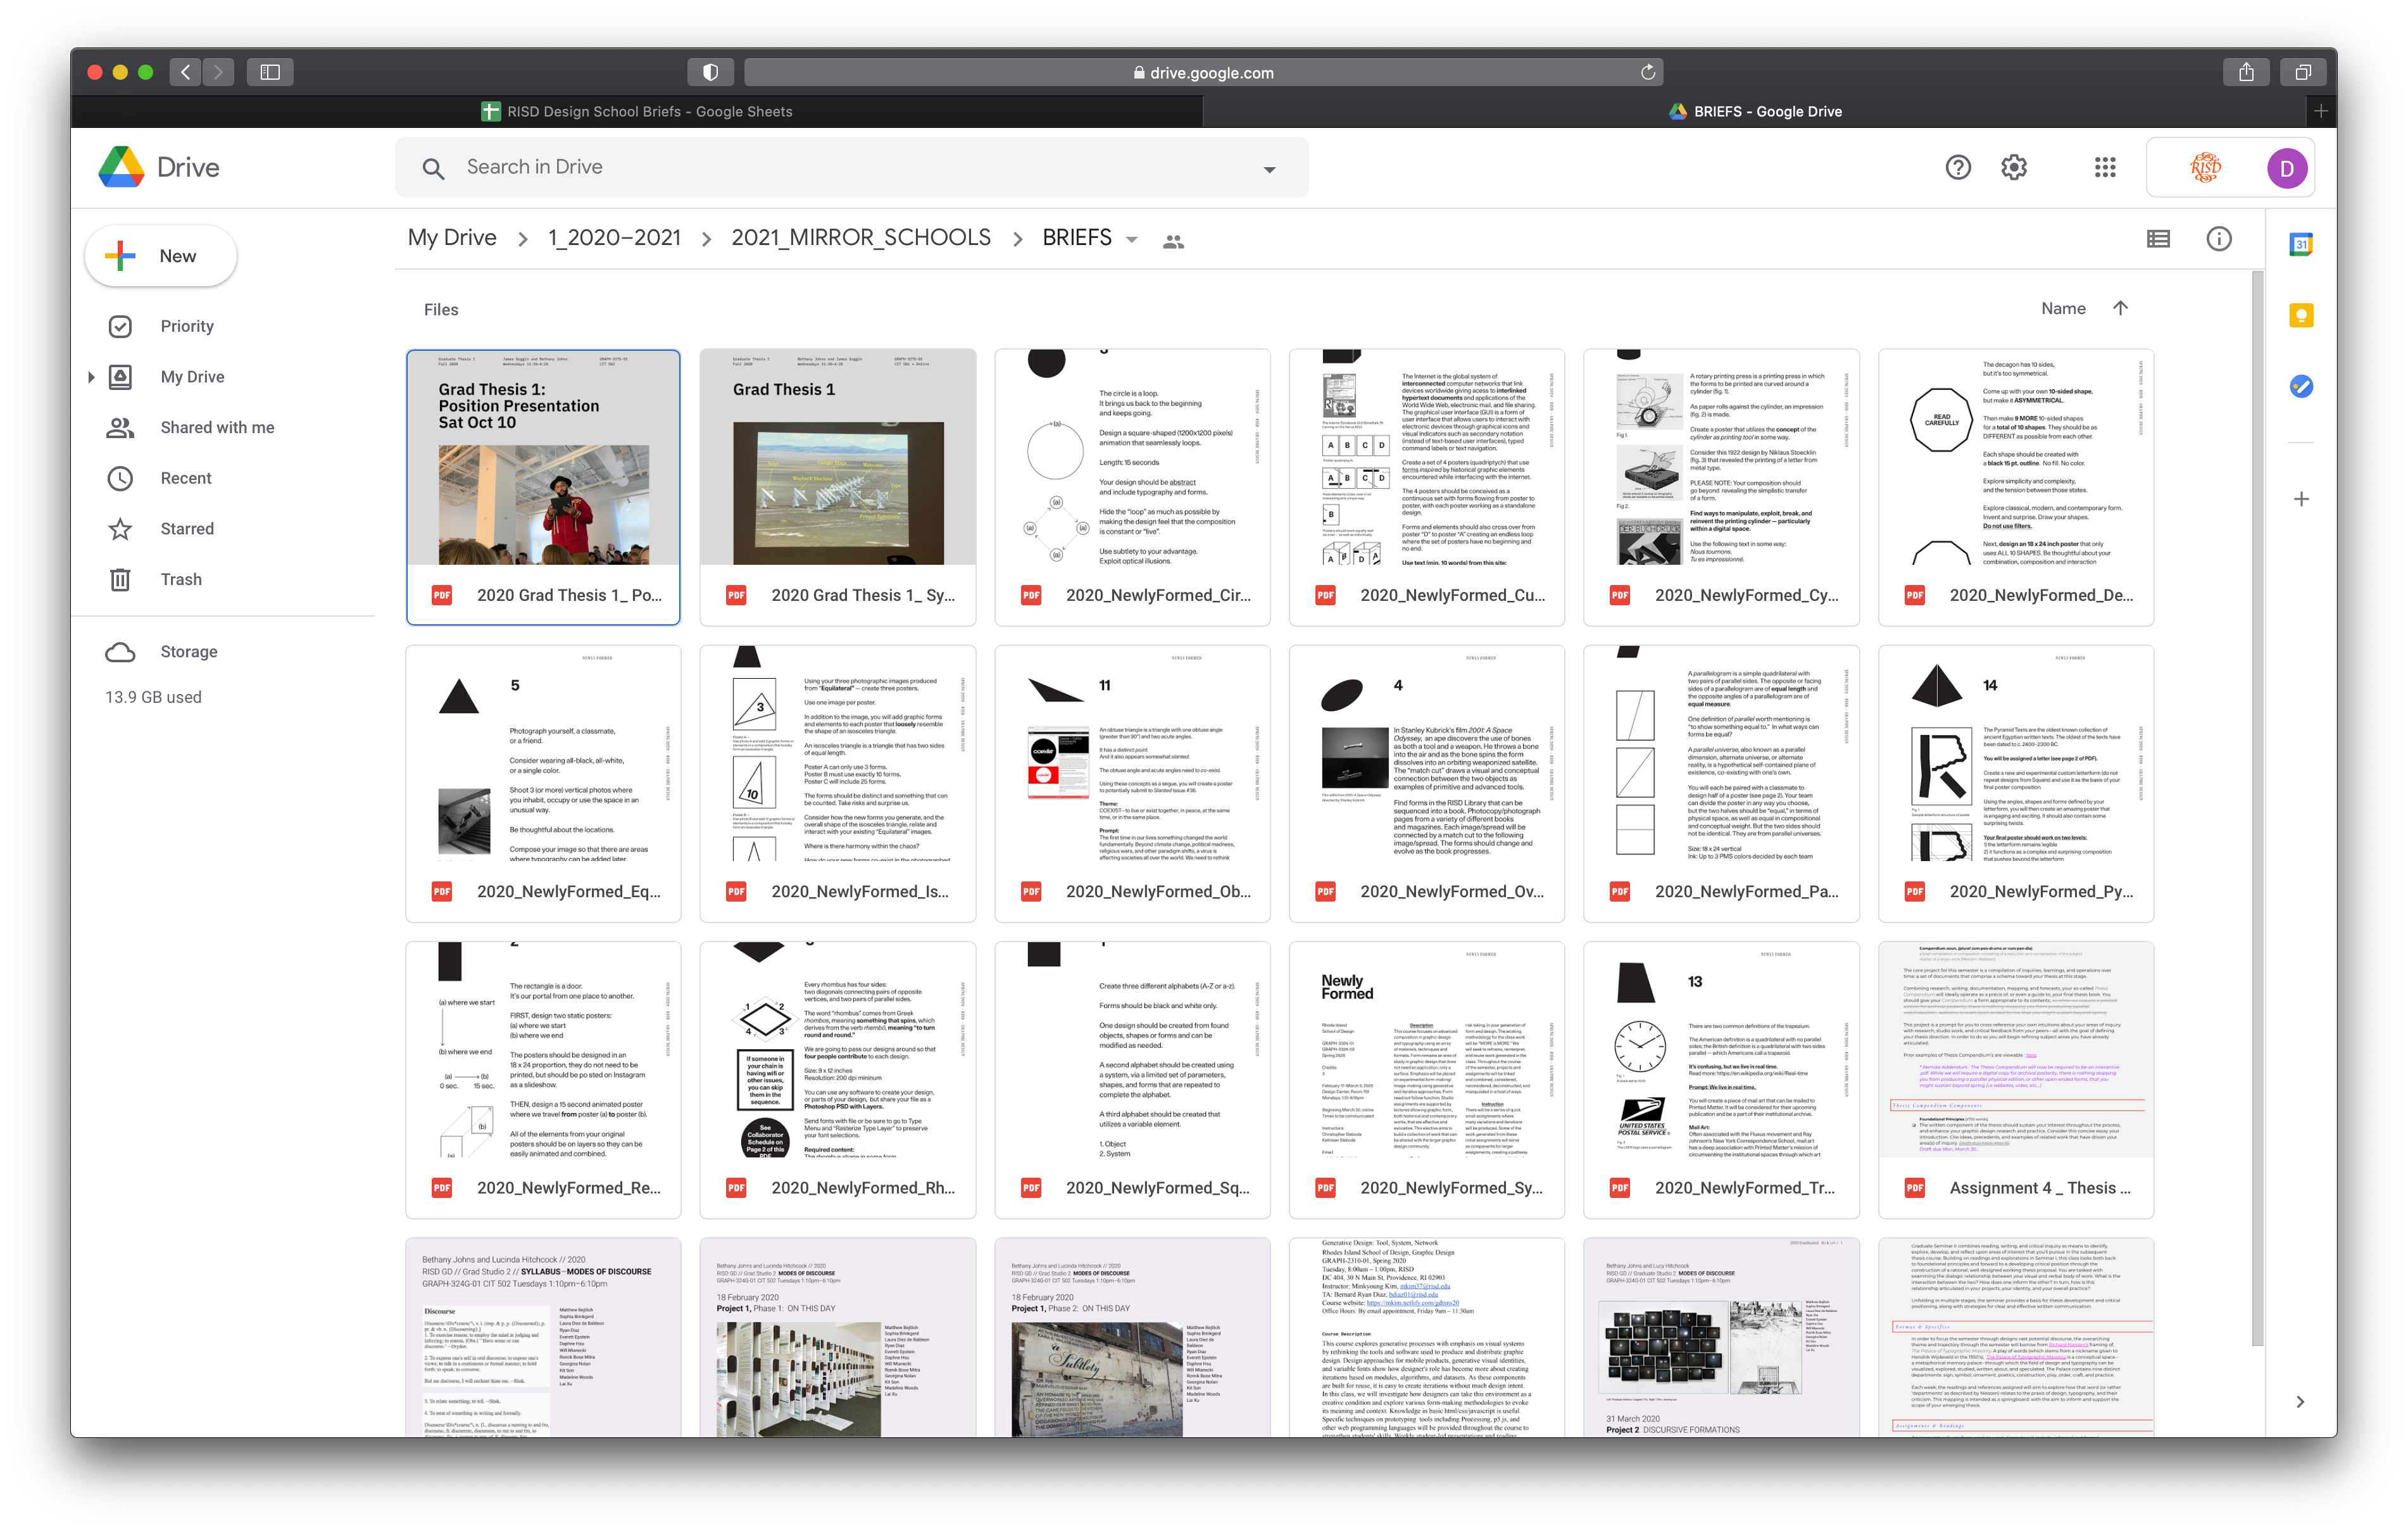Viewport: 2408px width, 1531px height.
Task: Switch to list layout view
Action: (2157, 239)
